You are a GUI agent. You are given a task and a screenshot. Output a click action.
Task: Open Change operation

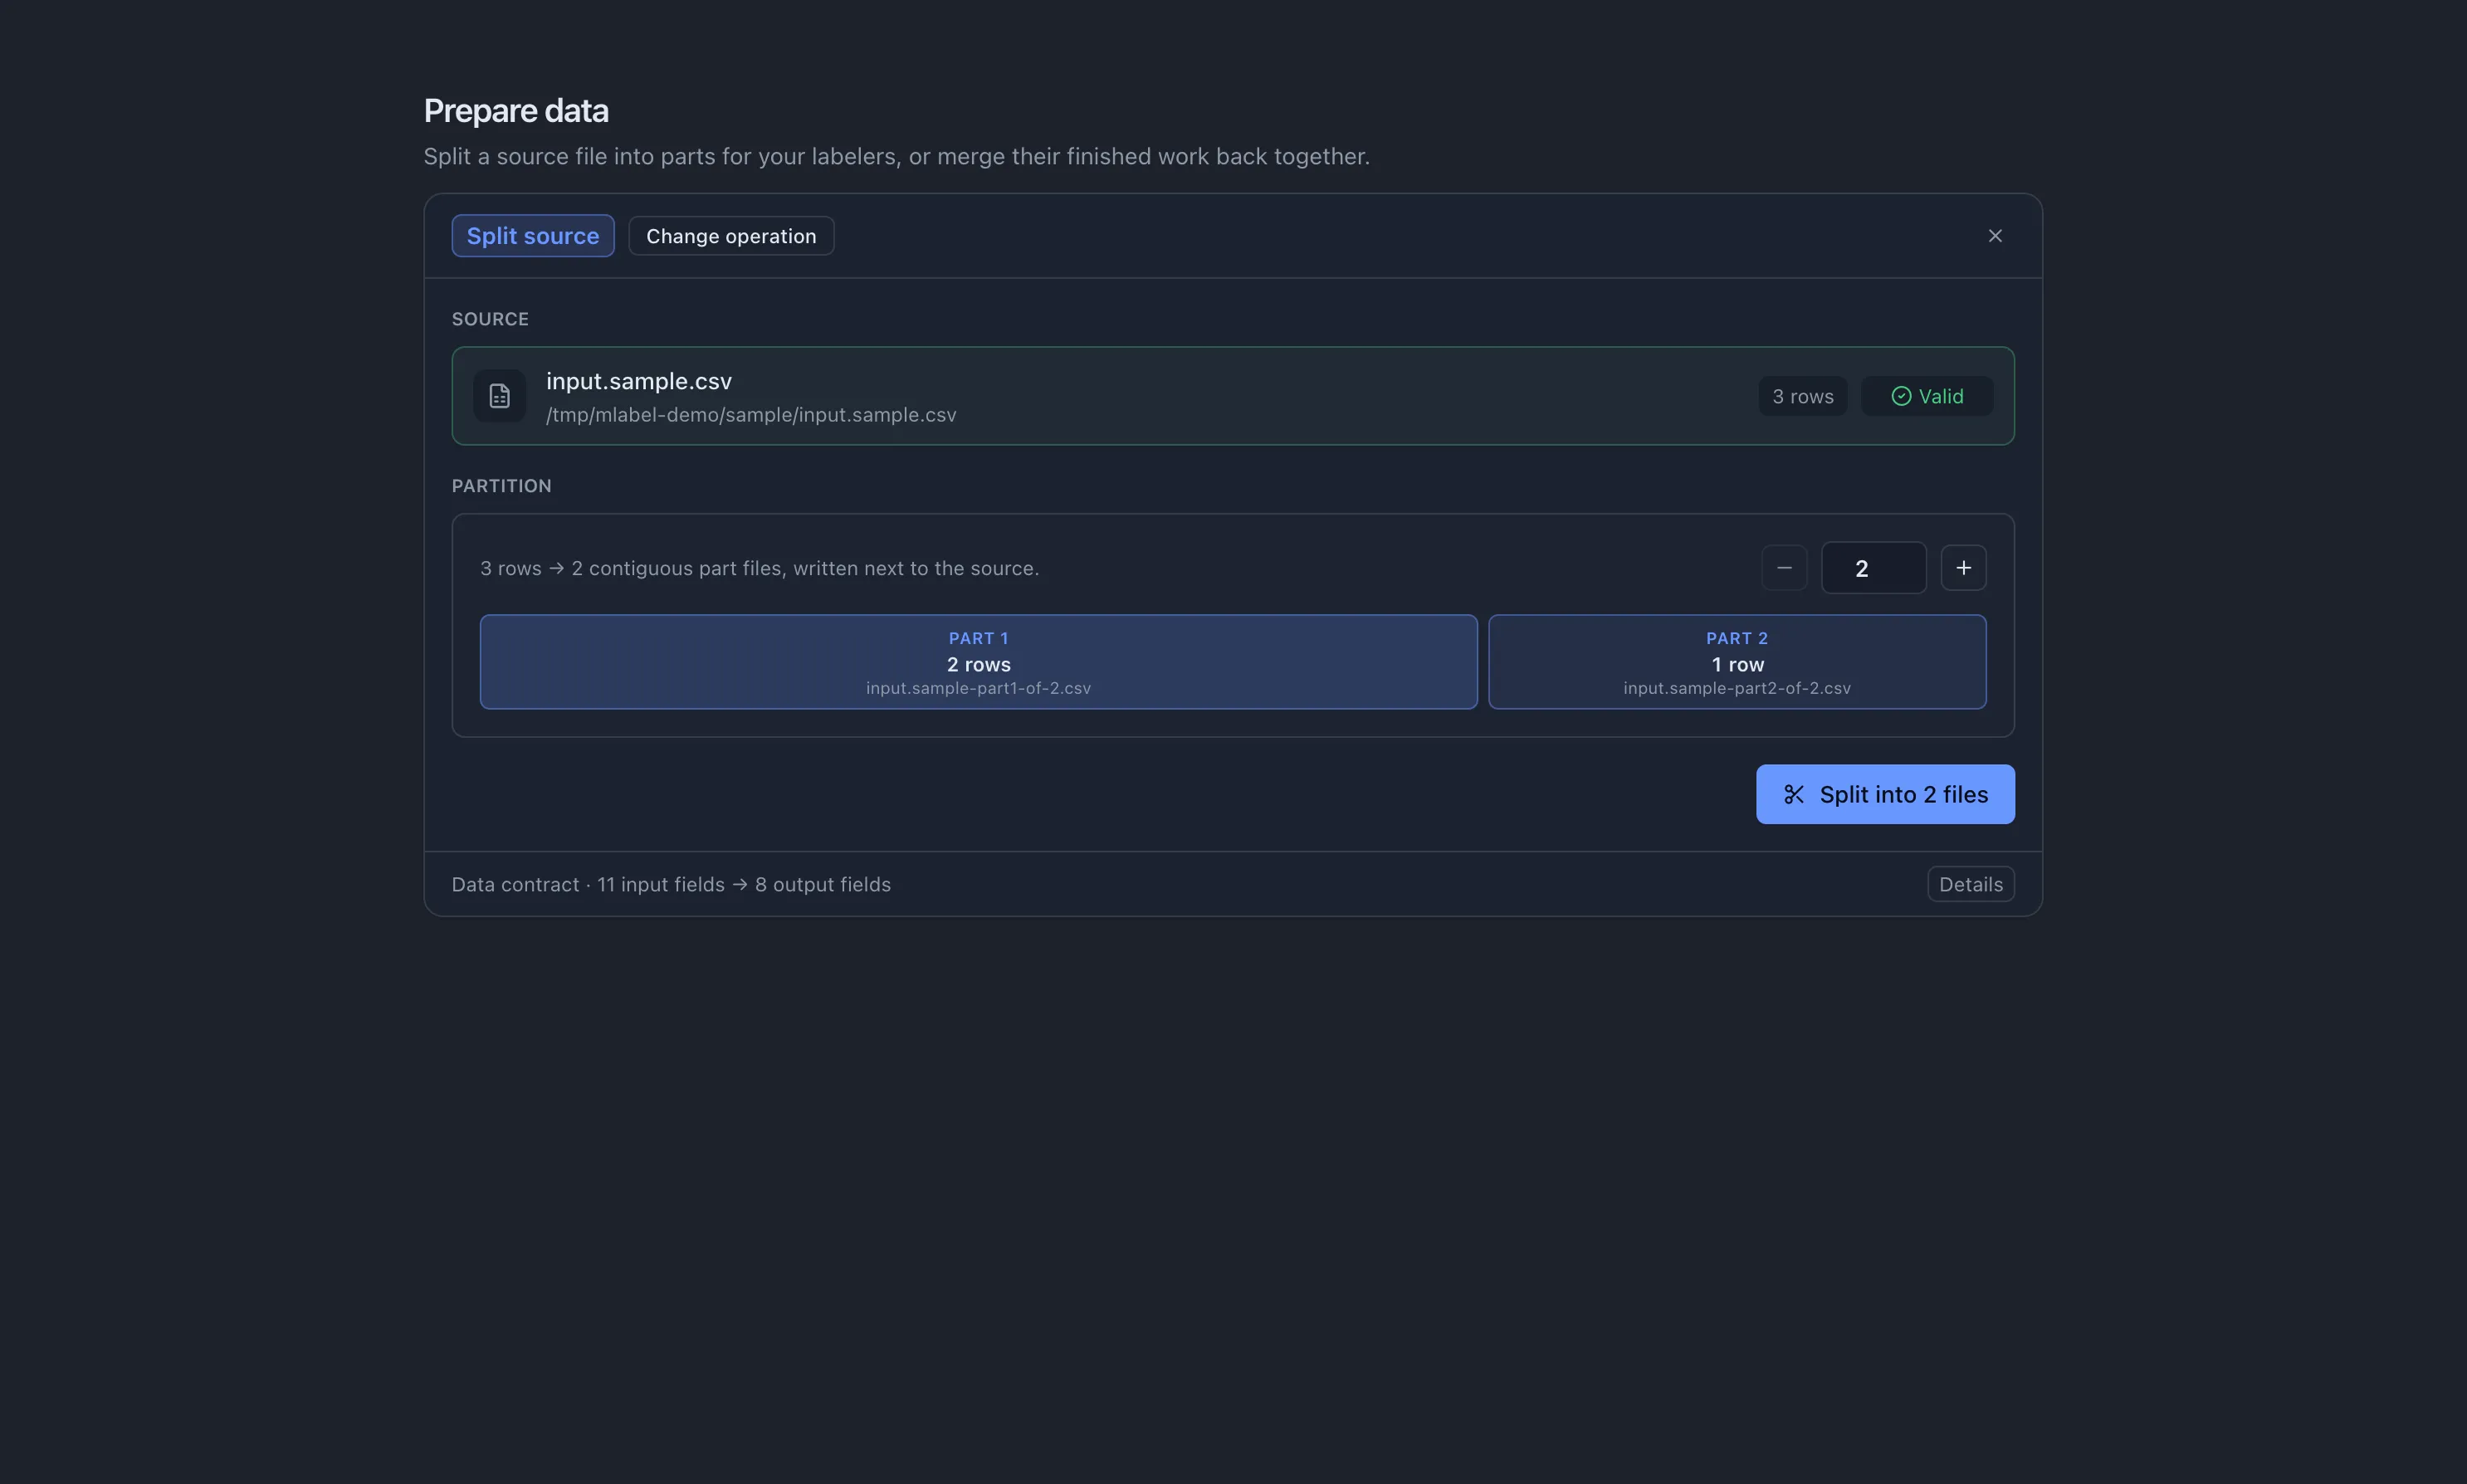click(731, 236)
